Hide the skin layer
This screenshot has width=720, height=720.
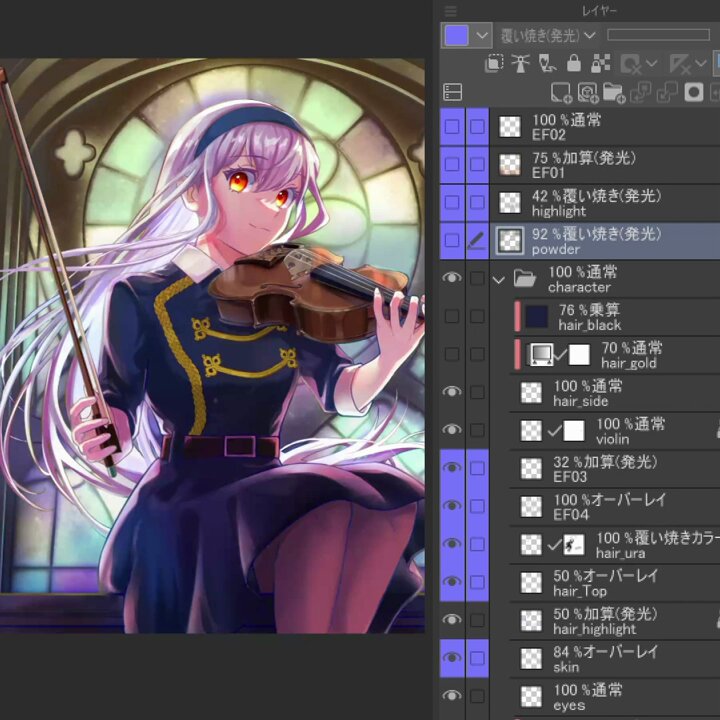(x=452, y=658)
